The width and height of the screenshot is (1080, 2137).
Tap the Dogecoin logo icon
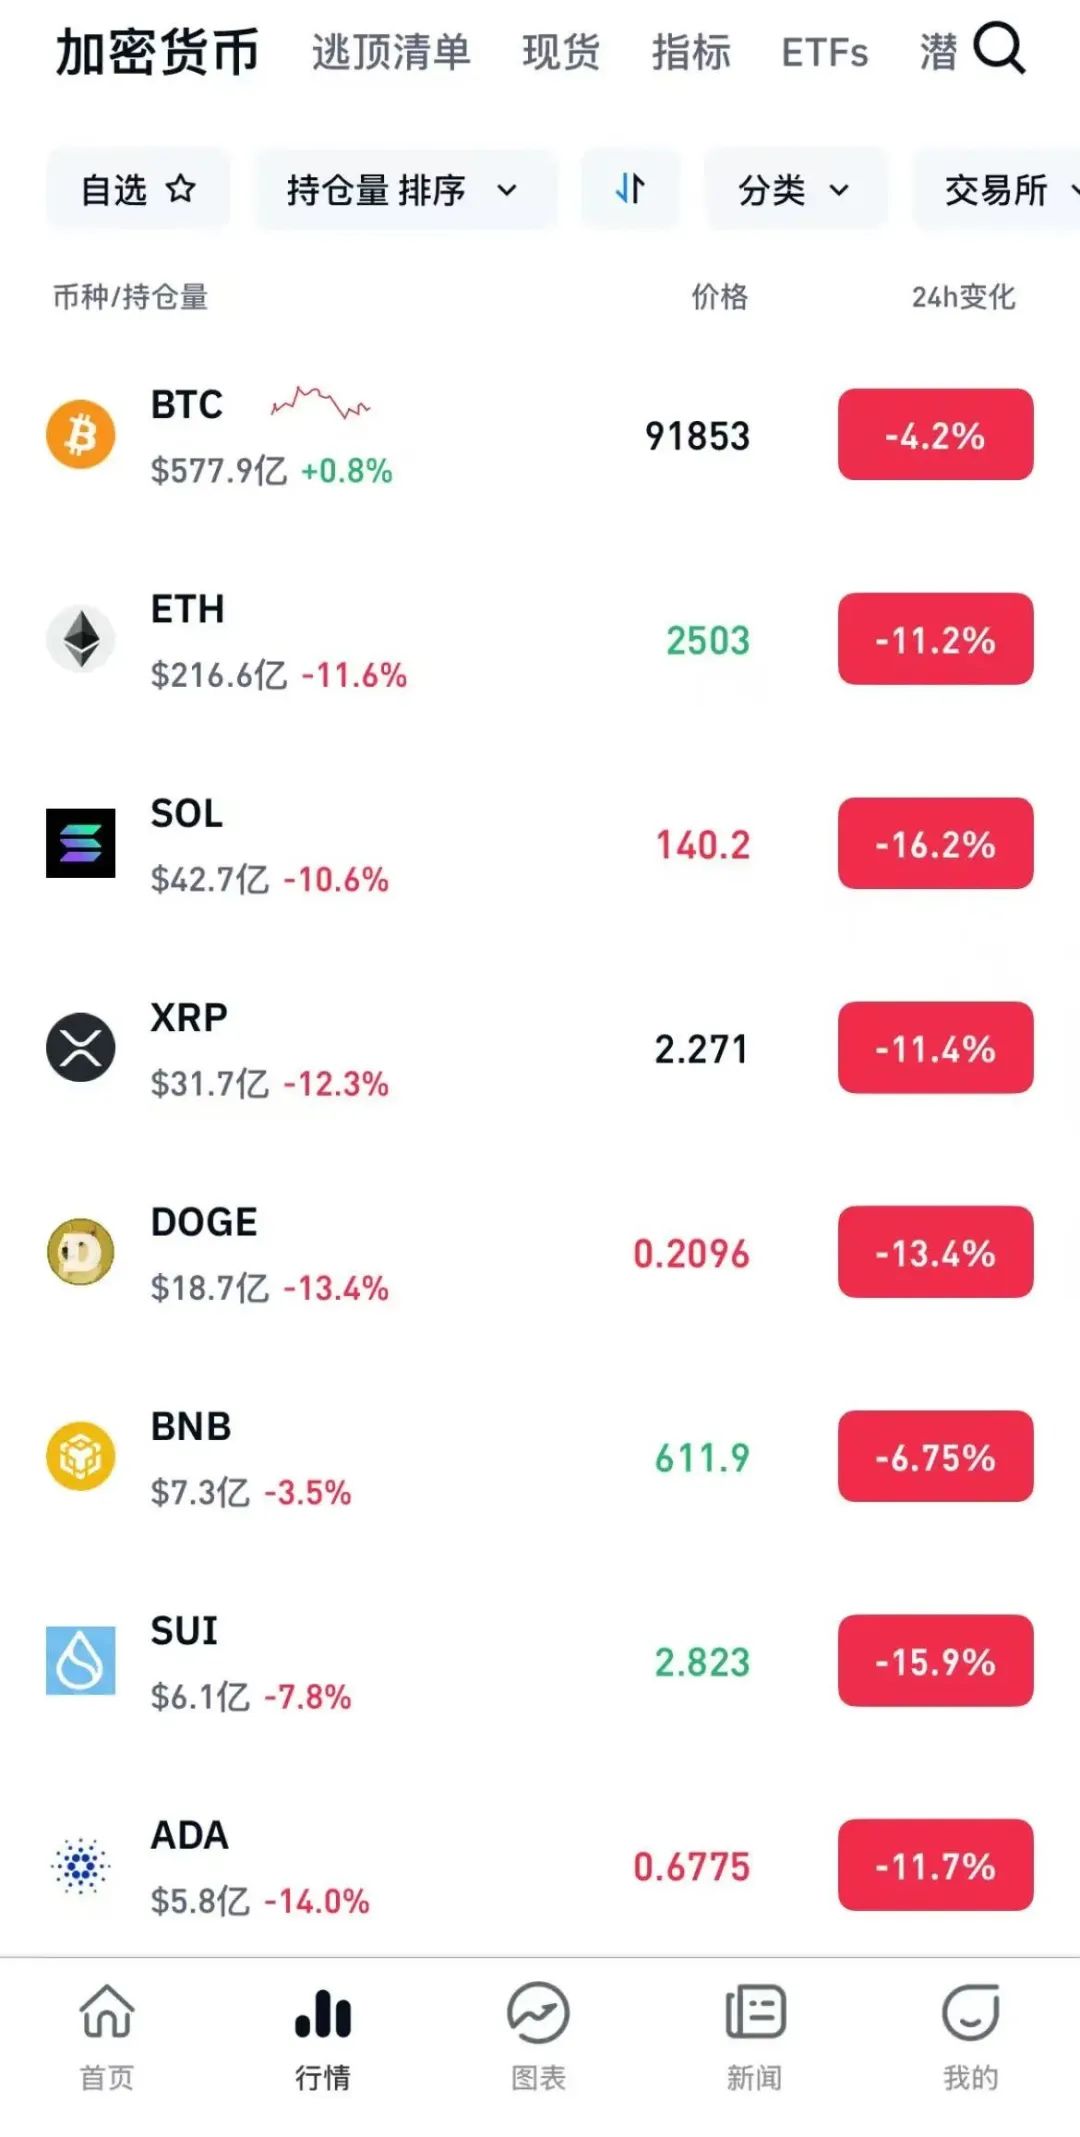(x=81, y=1252)
